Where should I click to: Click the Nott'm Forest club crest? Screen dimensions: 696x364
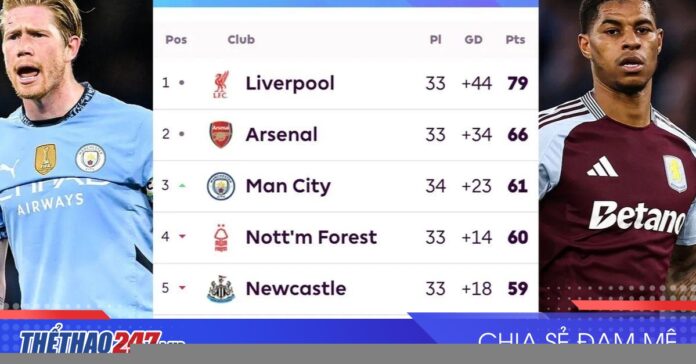(x=221, y=238)
